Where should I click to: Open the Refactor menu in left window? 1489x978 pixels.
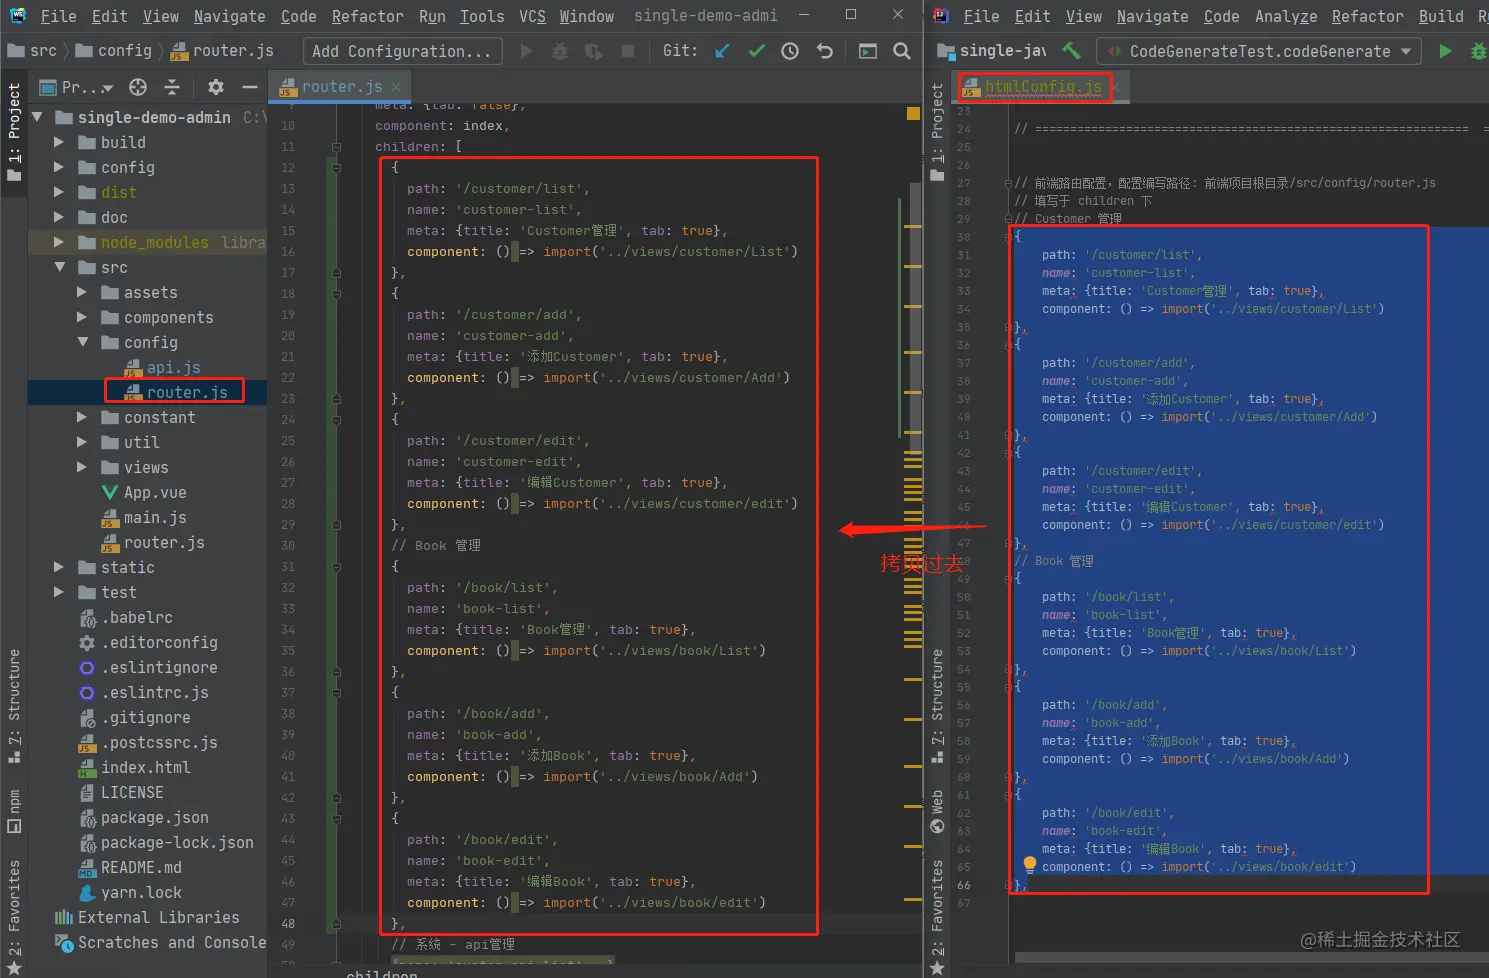tap(367, 16)
